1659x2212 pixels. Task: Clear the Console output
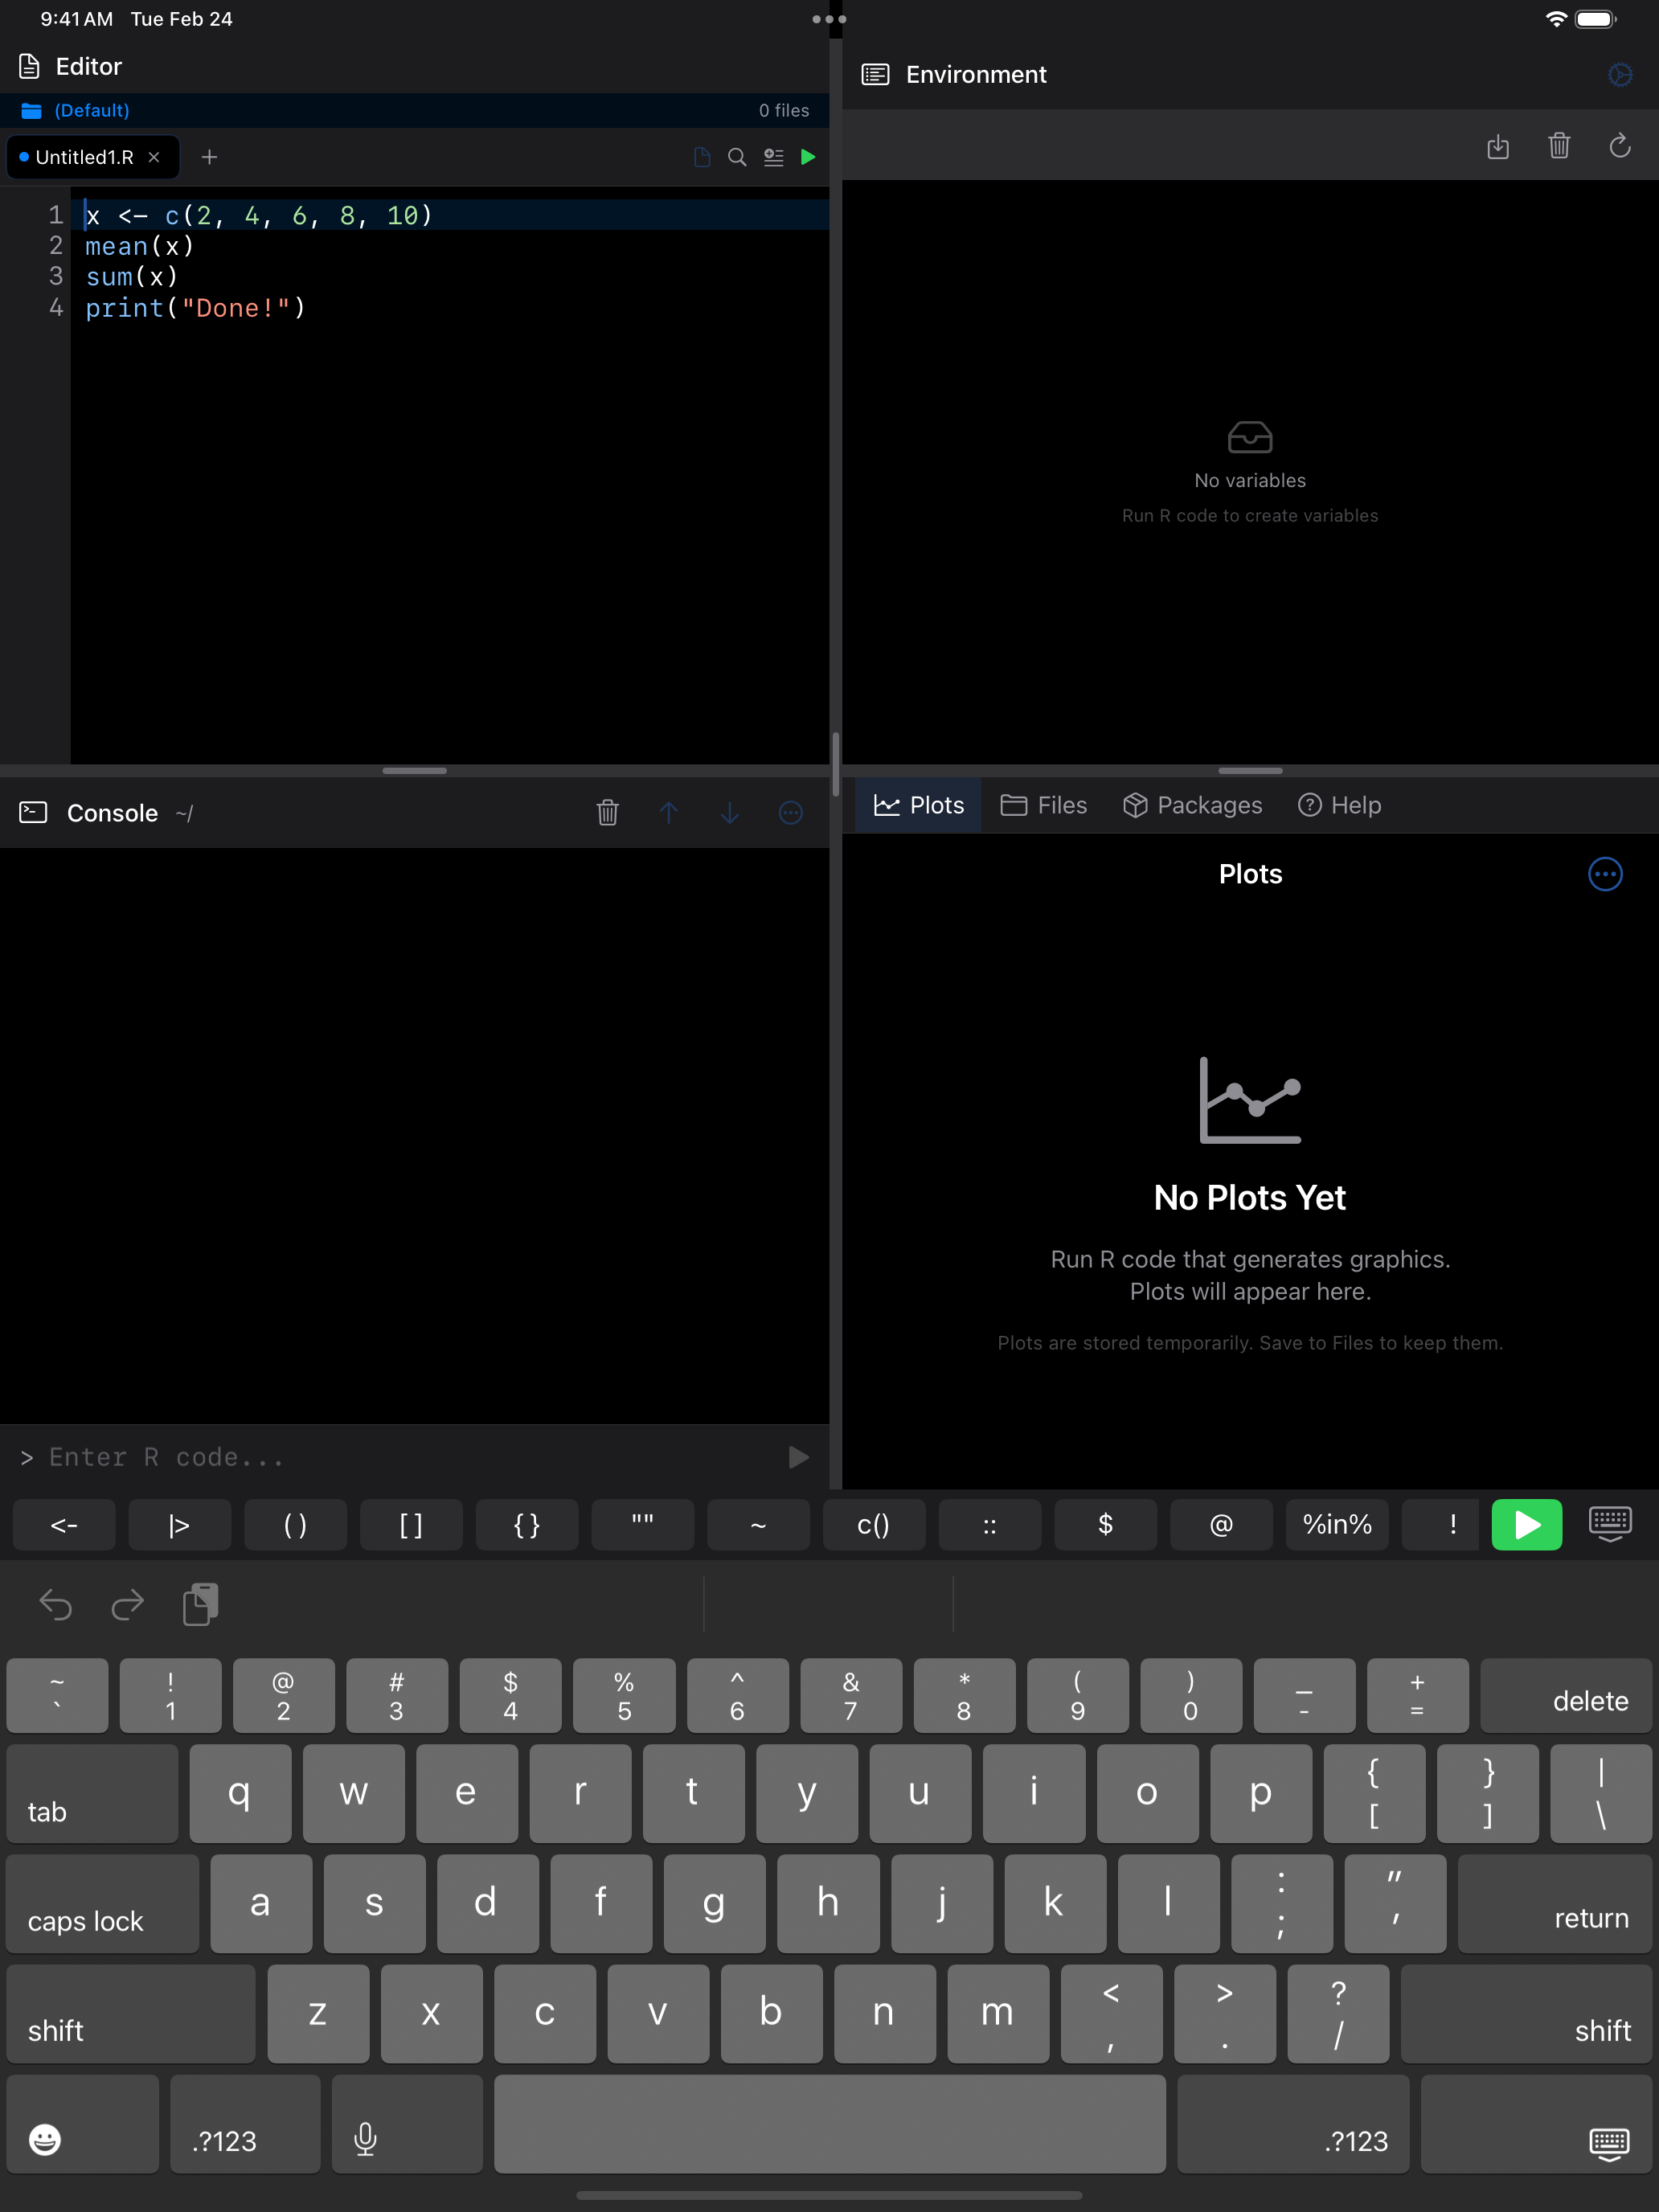pyautogui.click(x=606, y=813)
